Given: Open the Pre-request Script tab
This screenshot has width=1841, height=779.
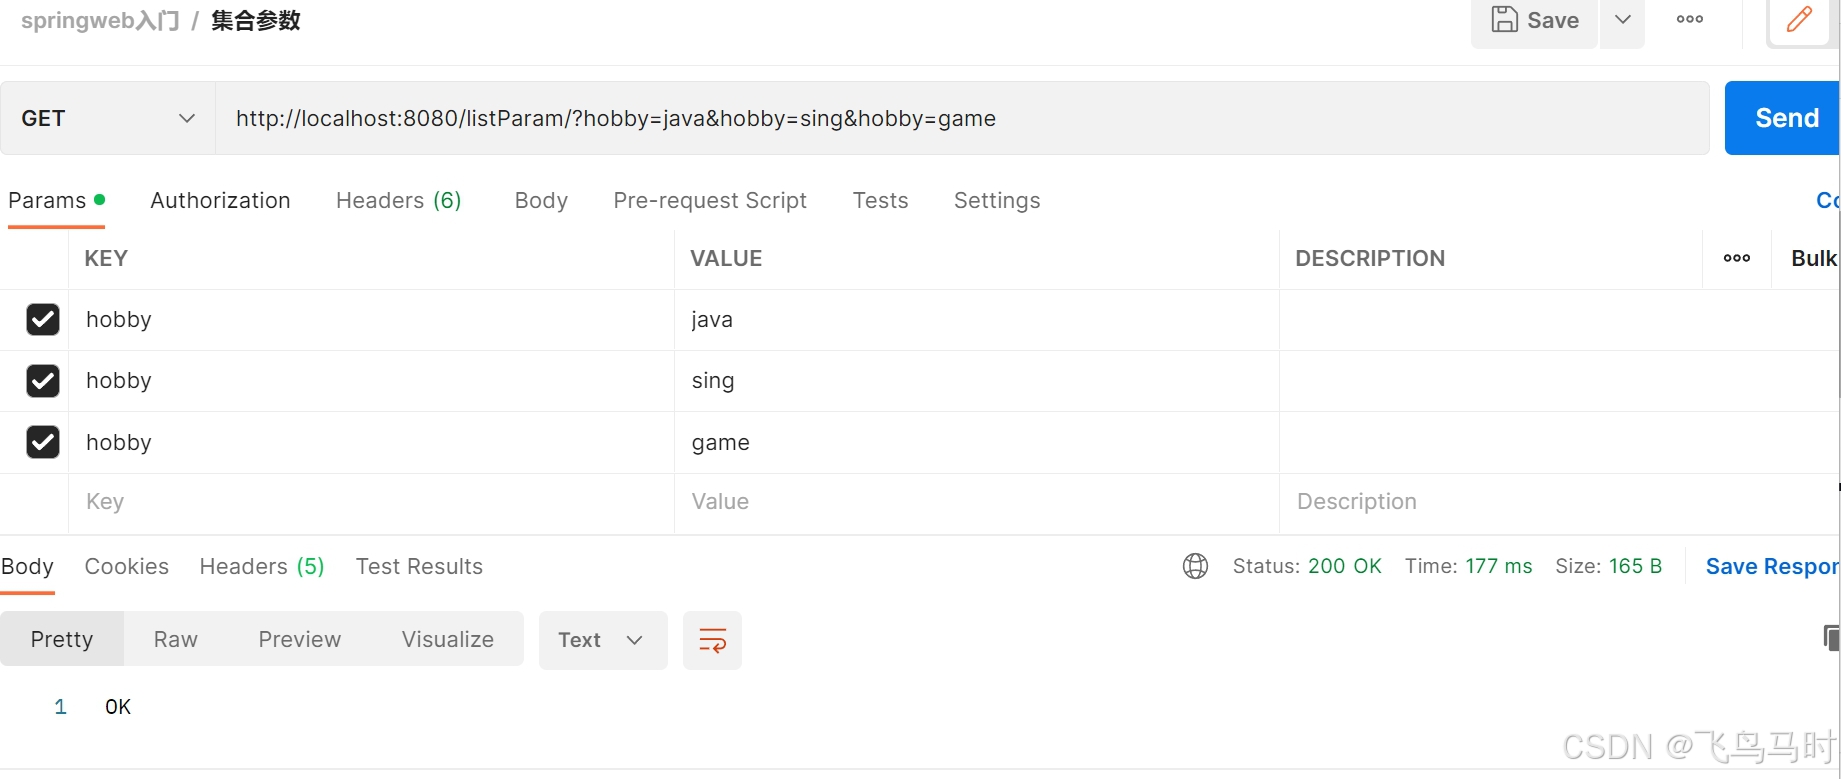Looking at the screenshot, I should tap(710, 200).
